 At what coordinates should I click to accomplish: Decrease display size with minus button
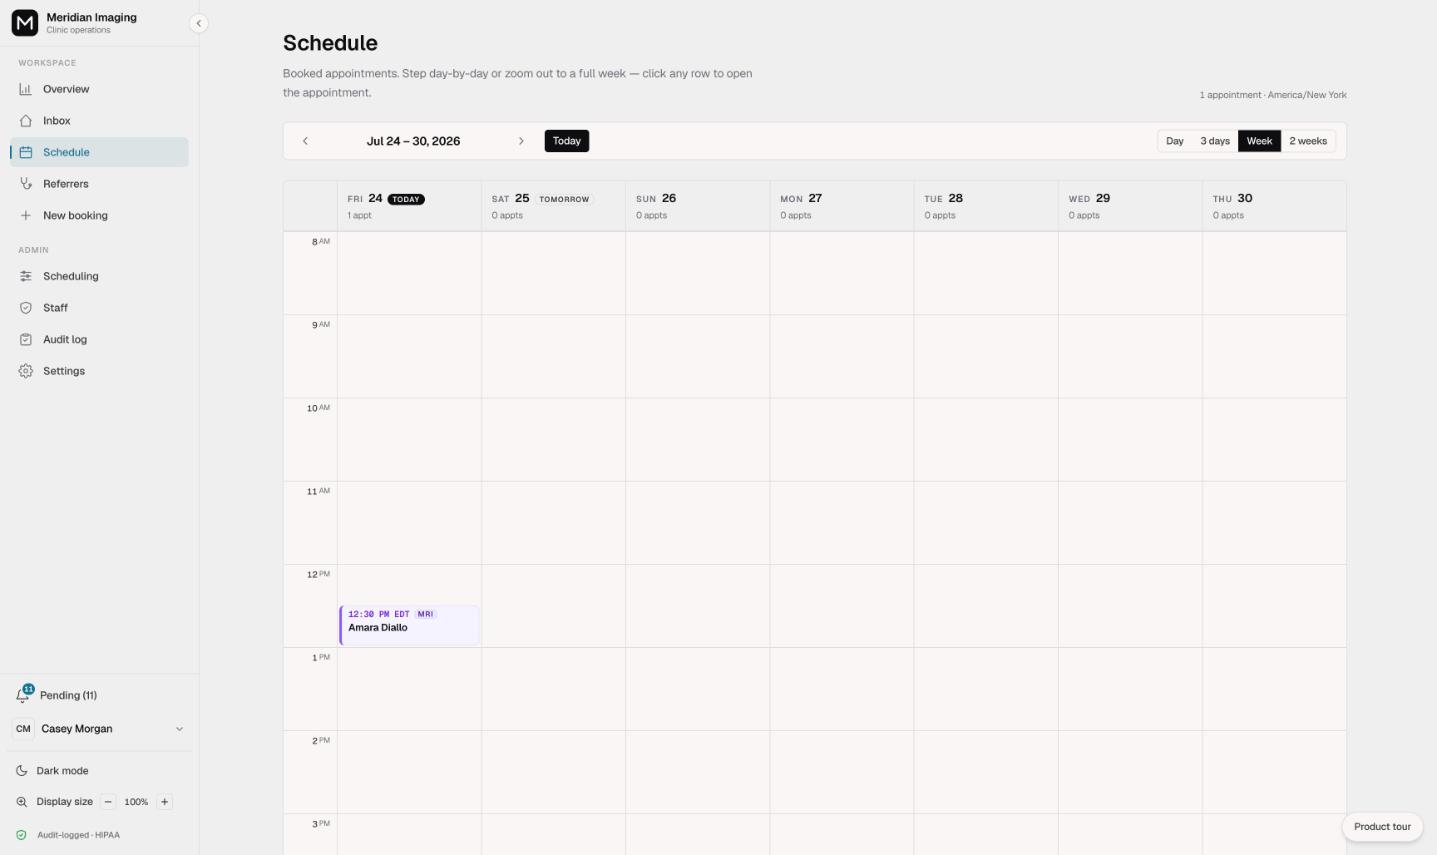[x=108, y=802]
